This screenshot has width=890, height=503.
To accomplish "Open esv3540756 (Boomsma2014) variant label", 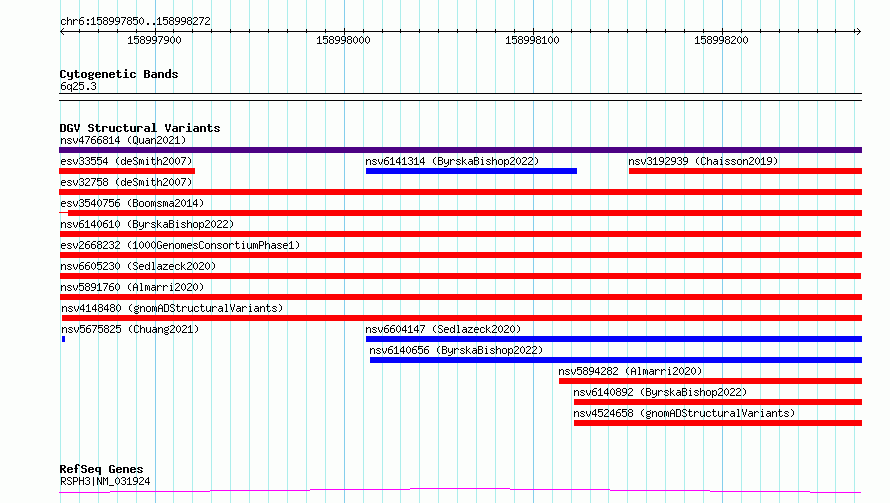I will (x=132, y=203).
